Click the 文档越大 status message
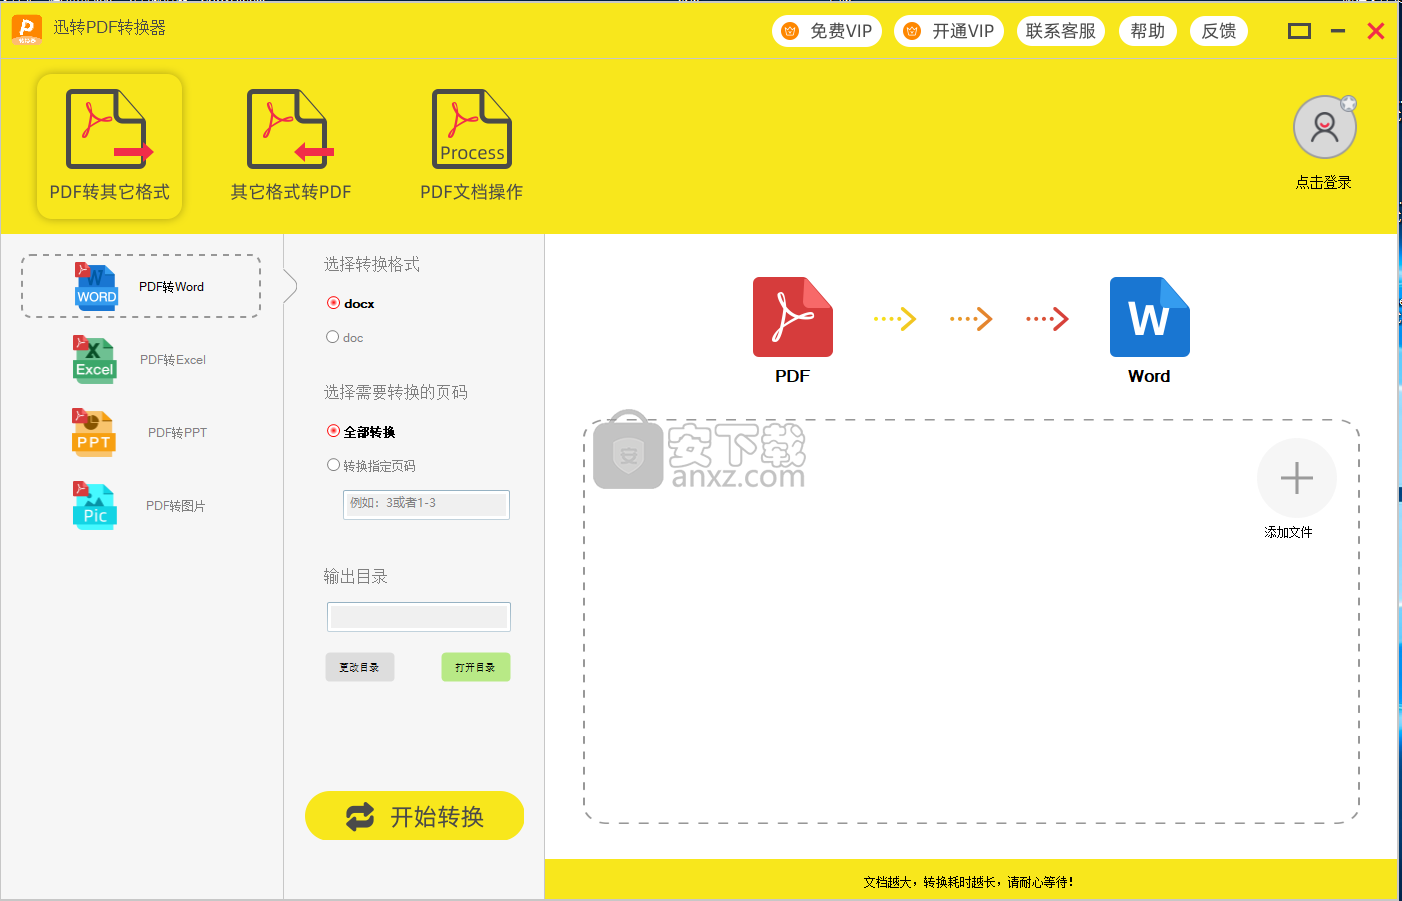The height and width of the screenshot is (901, 1402). click(968, 882)
